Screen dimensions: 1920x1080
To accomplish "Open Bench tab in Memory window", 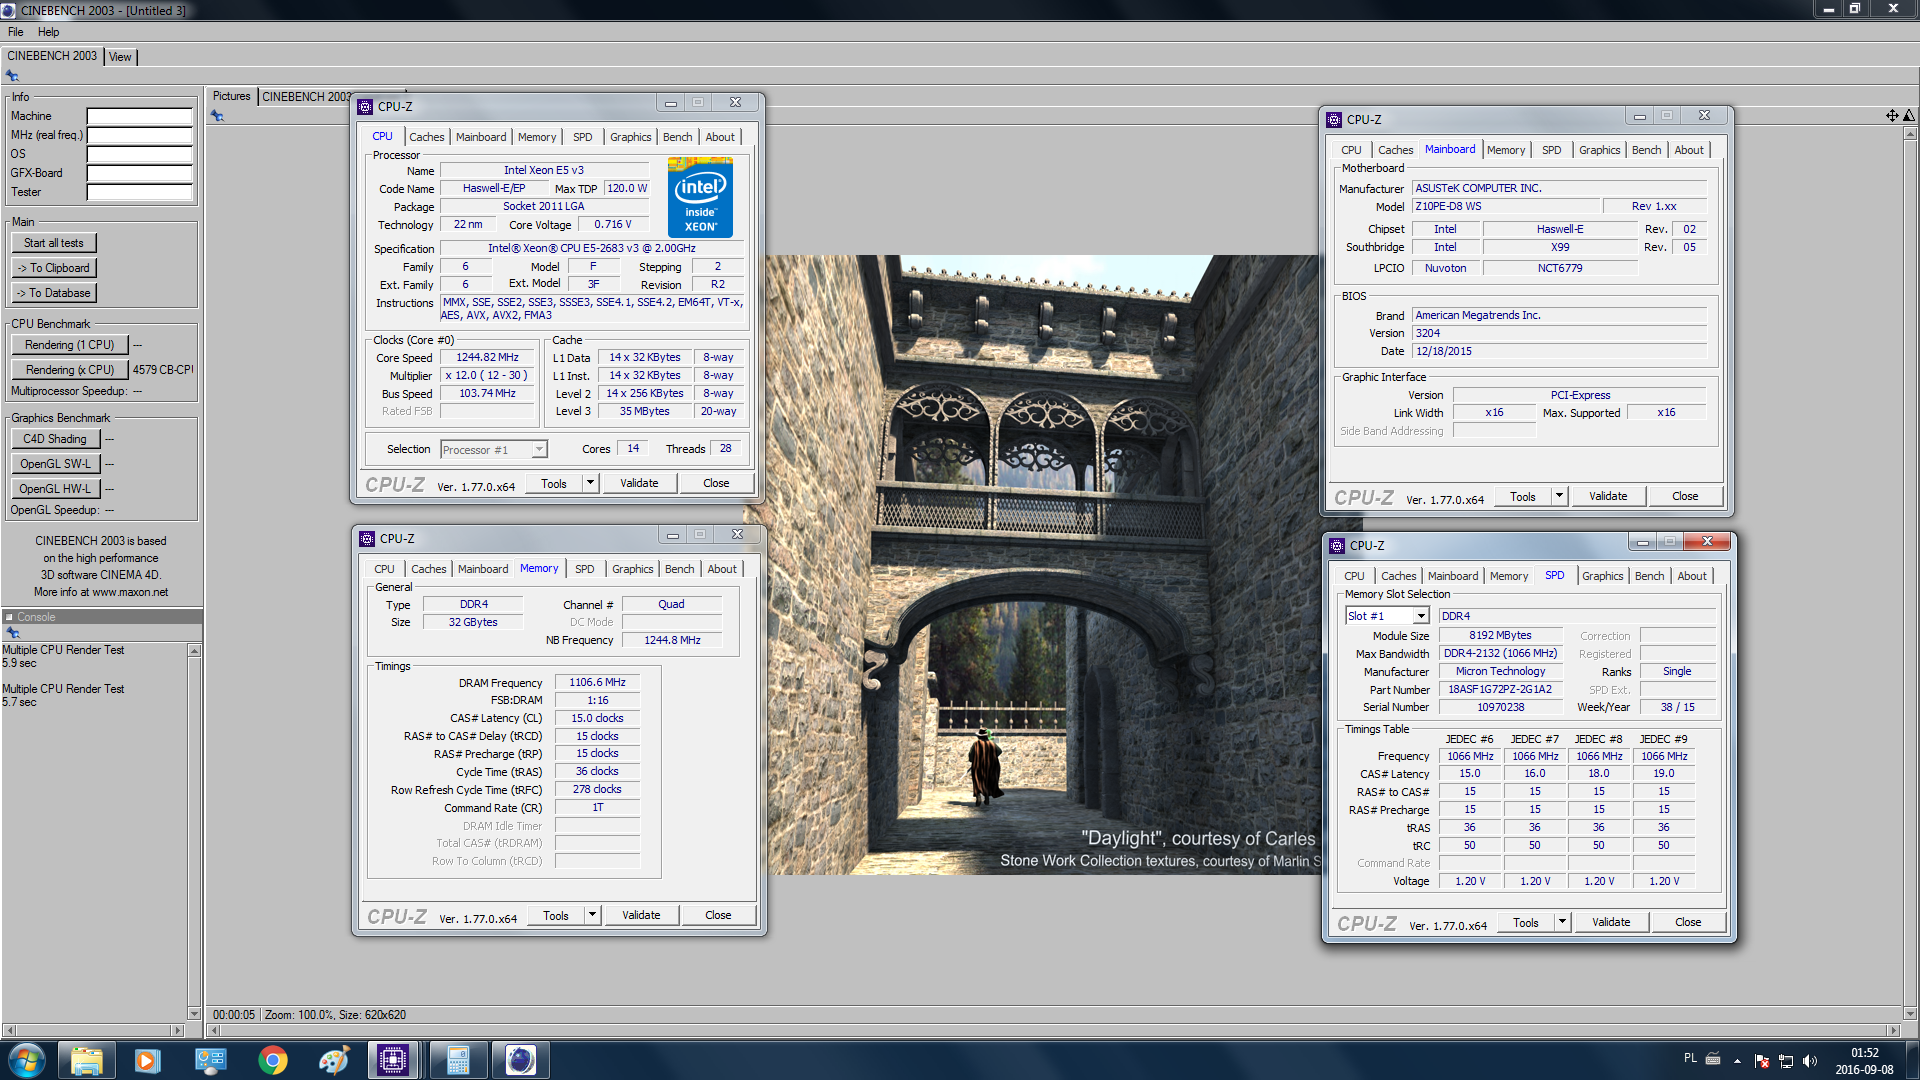I will tap(679, 569).
